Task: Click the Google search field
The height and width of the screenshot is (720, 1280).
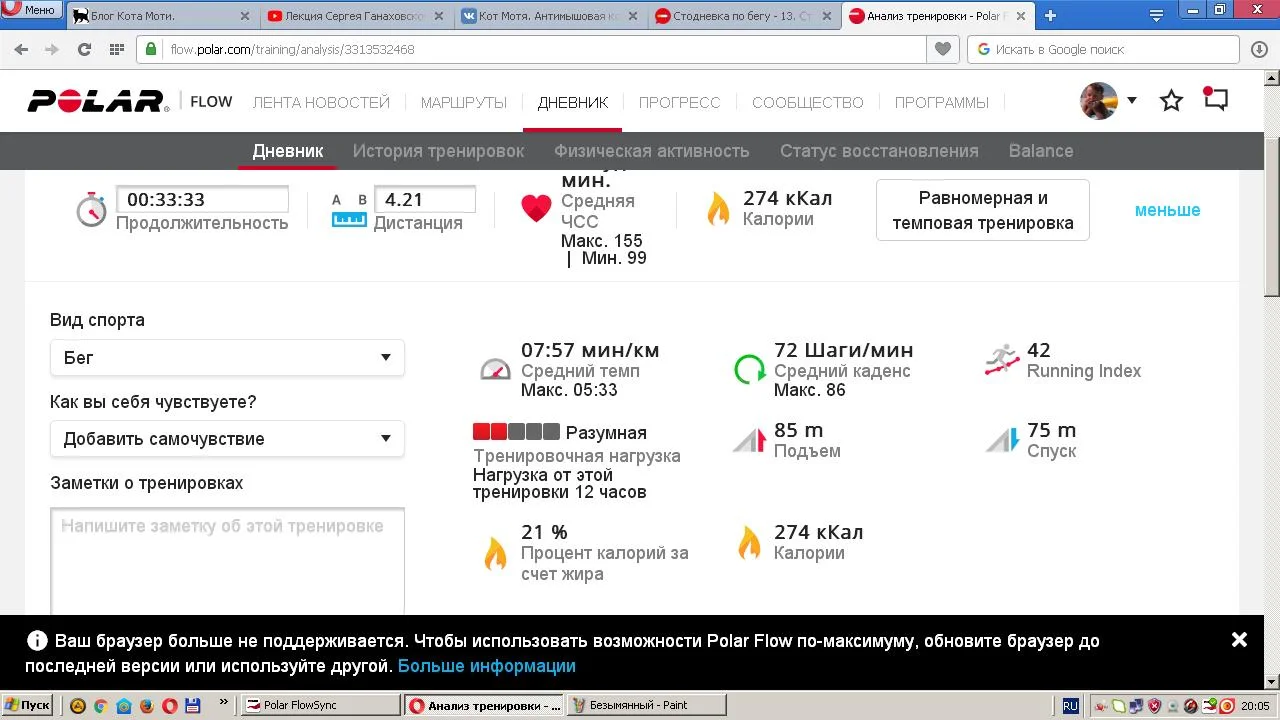Action: (1103, 49)
